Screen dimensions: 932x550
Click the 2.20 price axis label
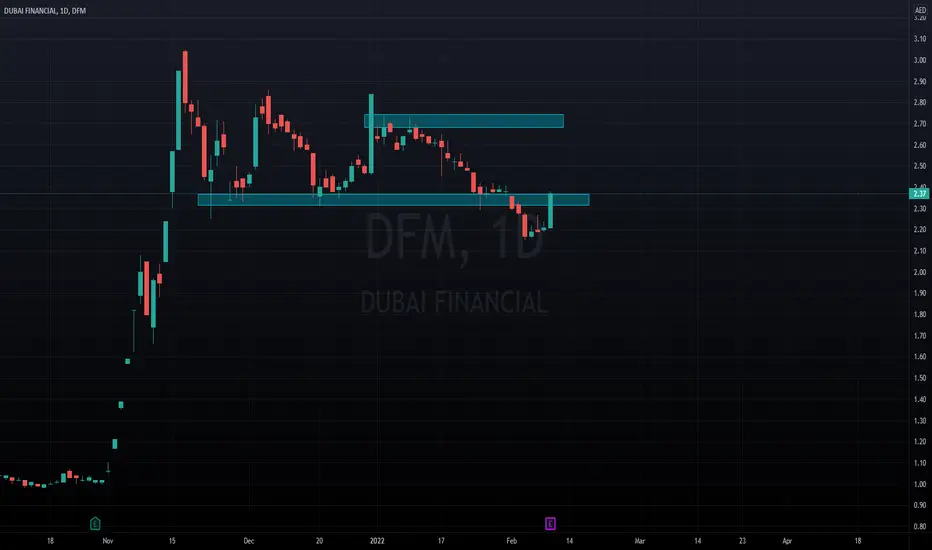pos(920,230)
